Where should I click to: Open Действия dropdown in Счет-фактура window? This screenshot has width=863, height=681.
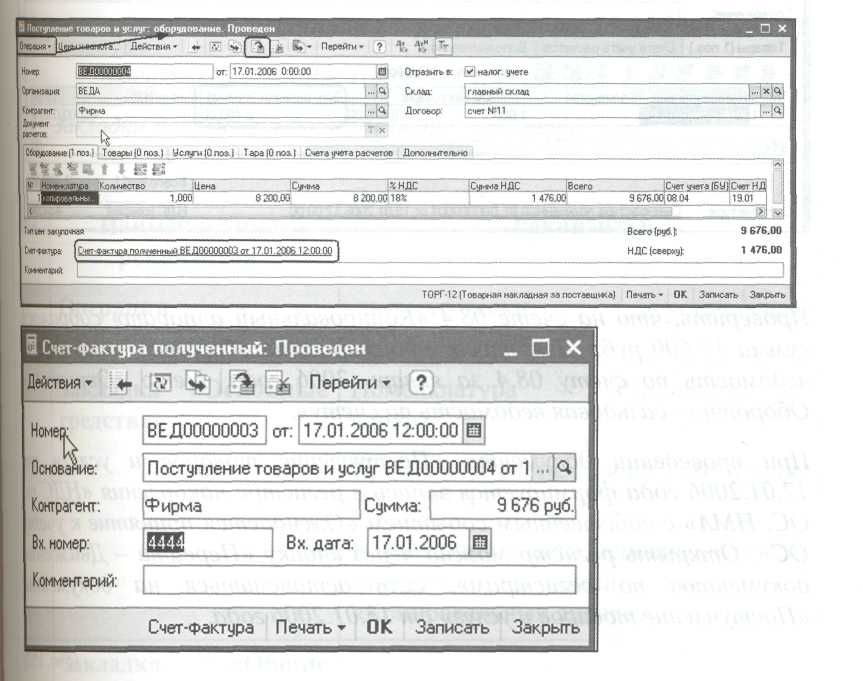click(60, 382)
